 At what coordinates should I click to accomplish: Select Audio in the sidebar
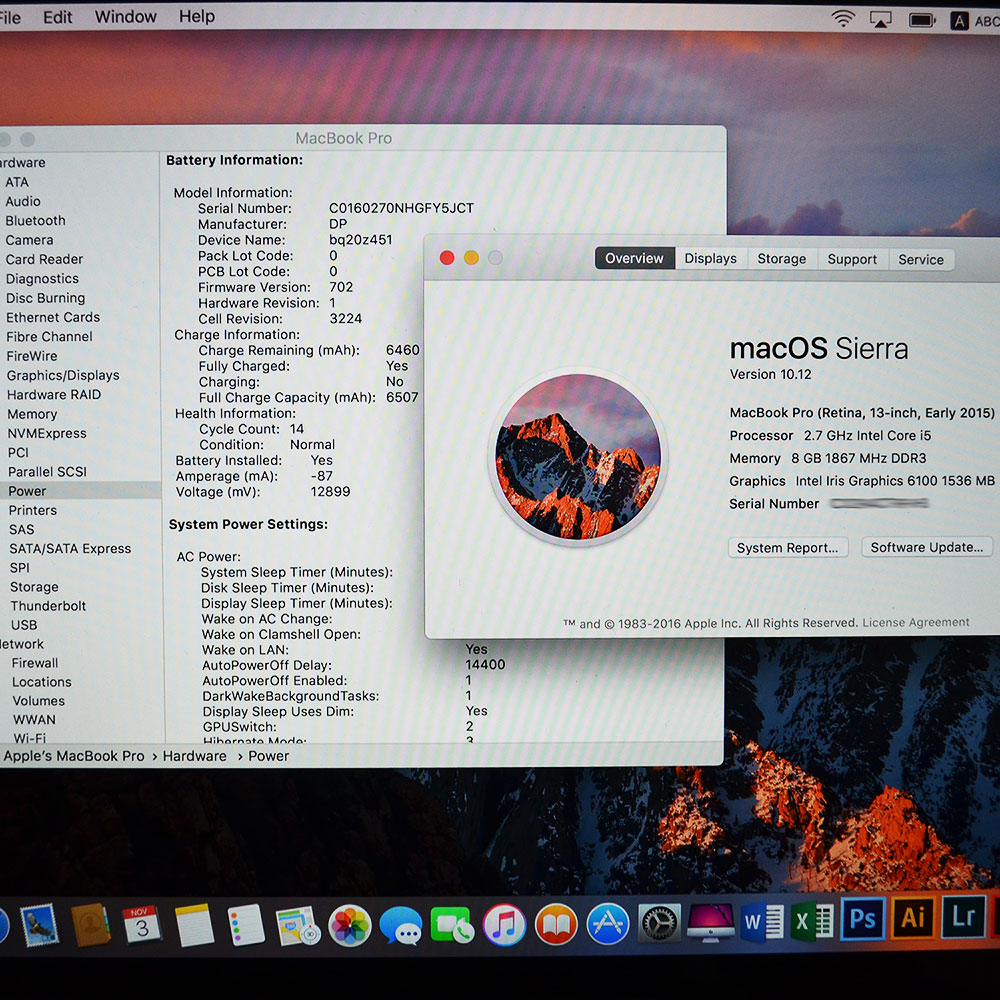pos(23,202)
